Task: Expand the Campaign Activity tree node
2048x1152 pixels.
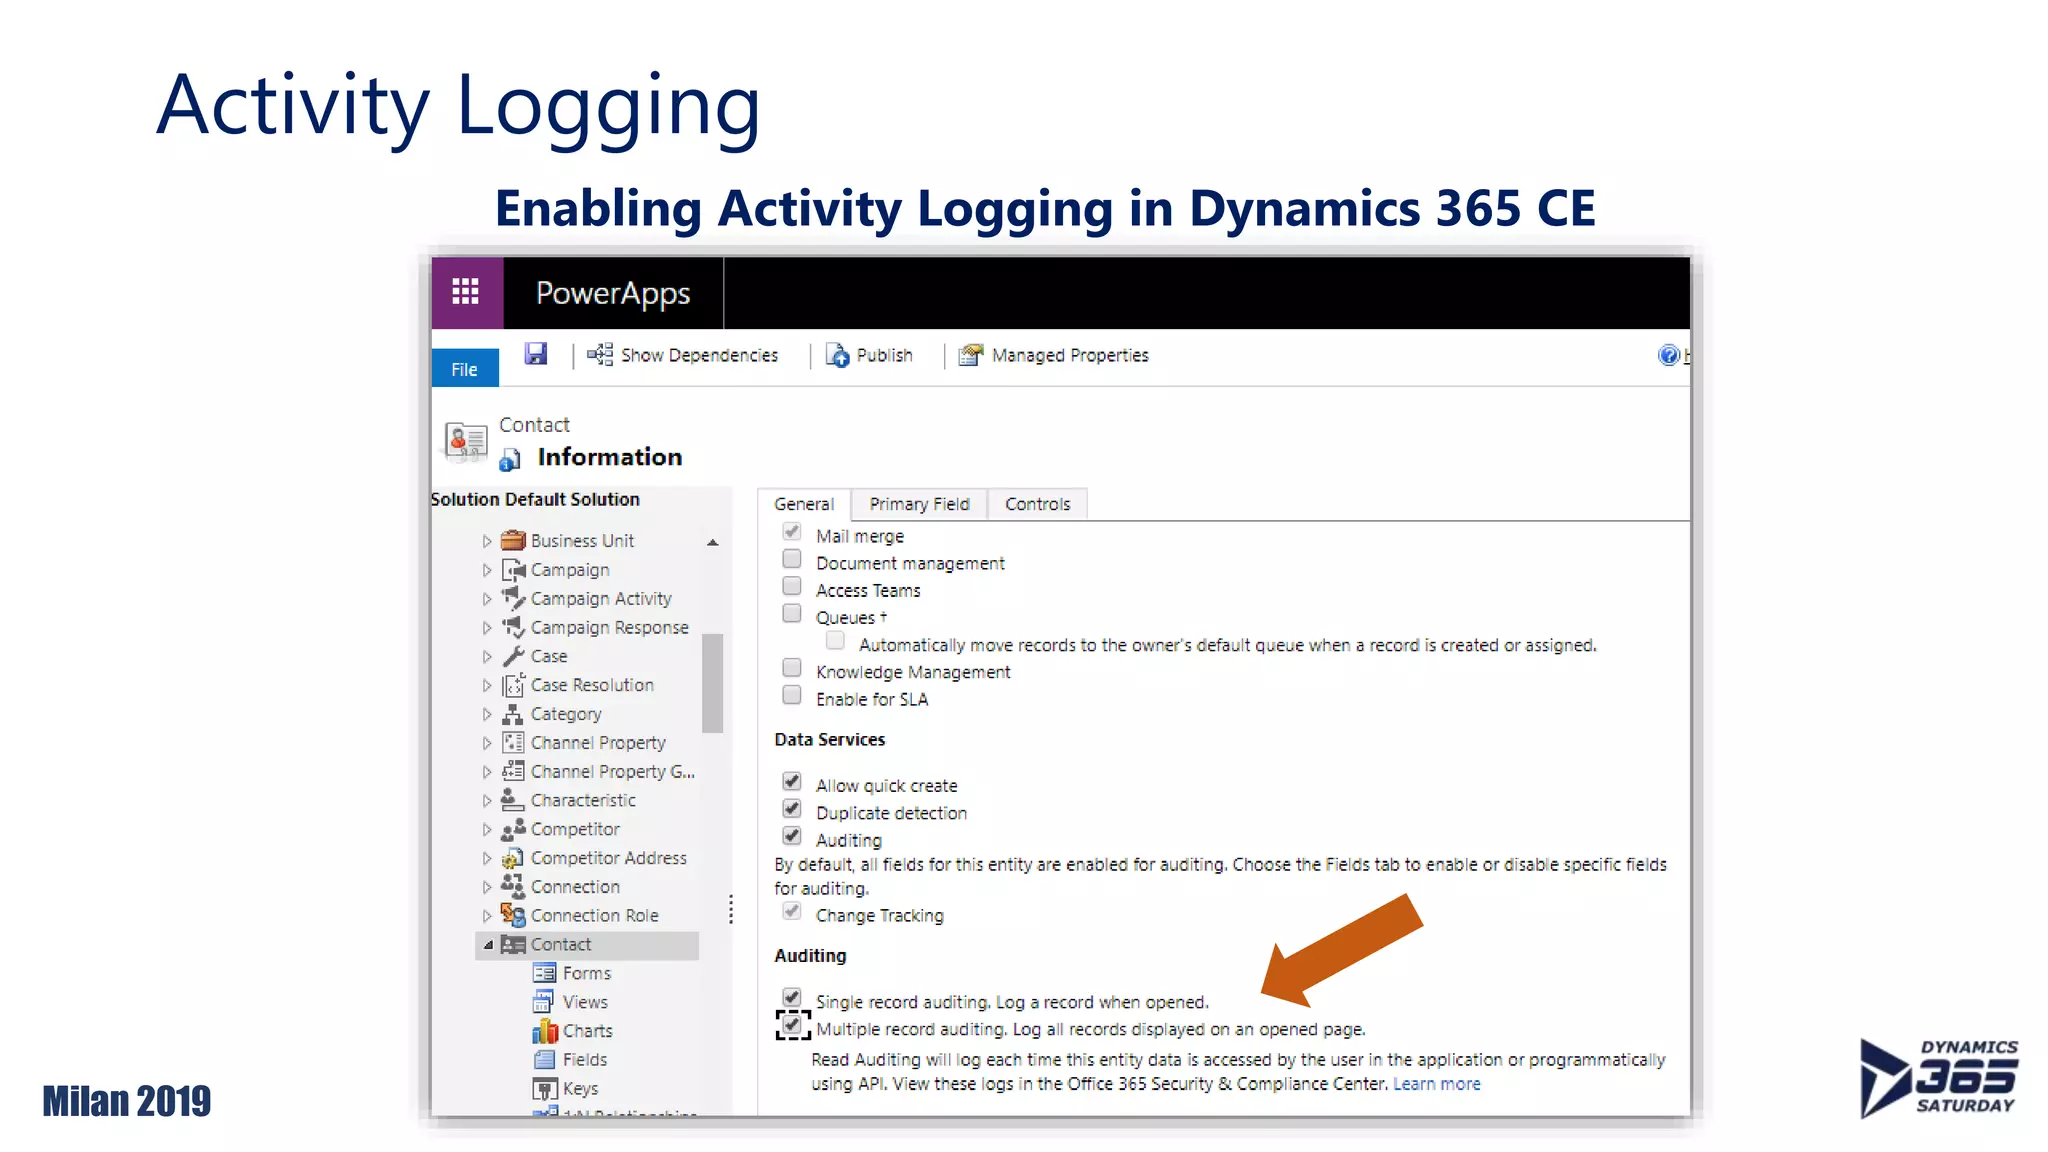Action: [487, 599]
